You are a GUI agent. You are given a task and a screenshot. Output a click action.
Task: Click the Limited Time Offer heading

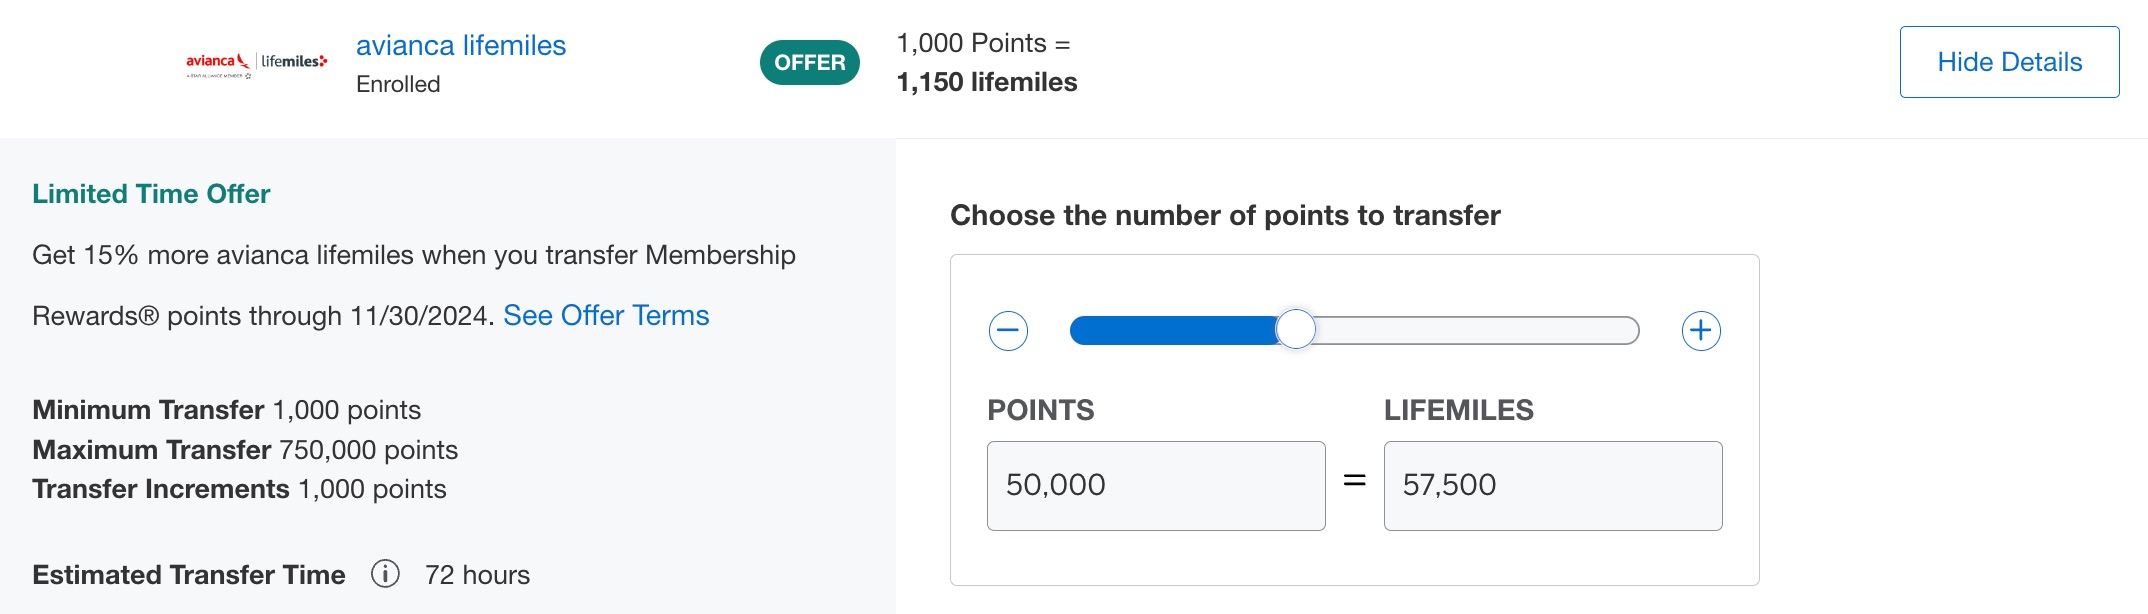coord(151,193)
